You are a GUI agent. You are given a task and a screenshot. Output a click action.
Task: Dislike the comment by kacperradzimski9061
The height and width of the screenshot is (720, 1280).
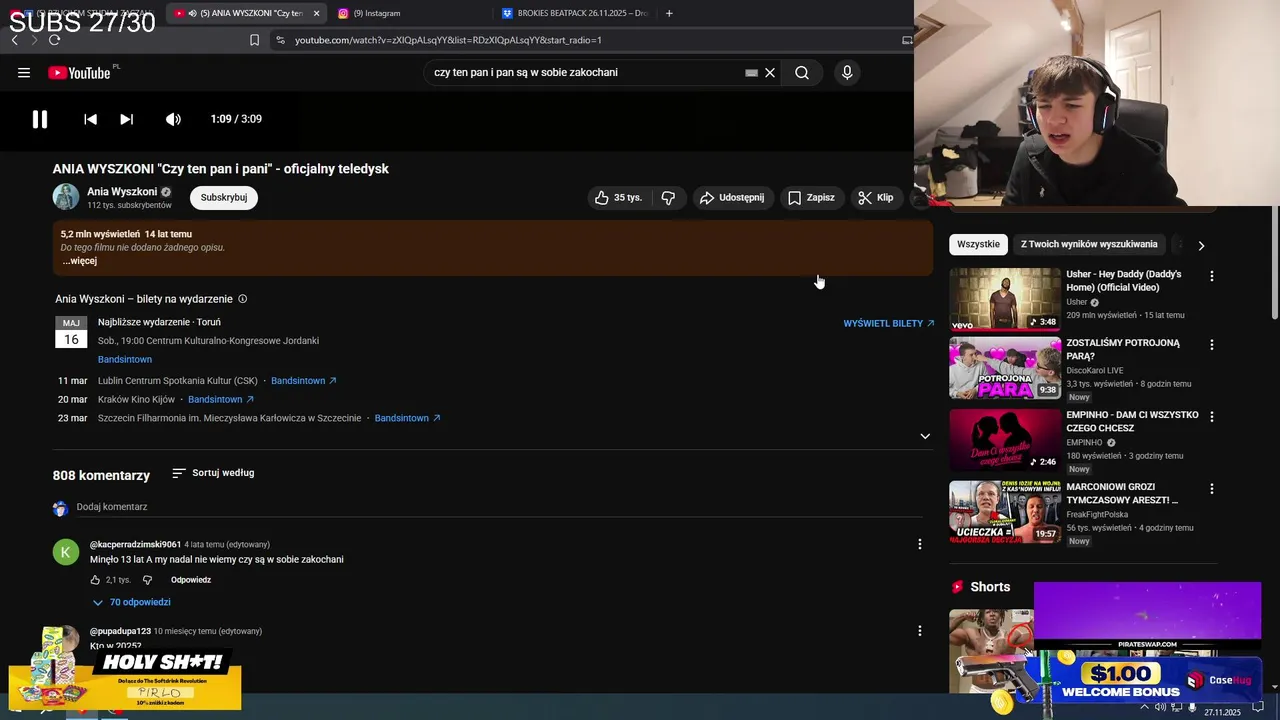(x=147, y=580)
